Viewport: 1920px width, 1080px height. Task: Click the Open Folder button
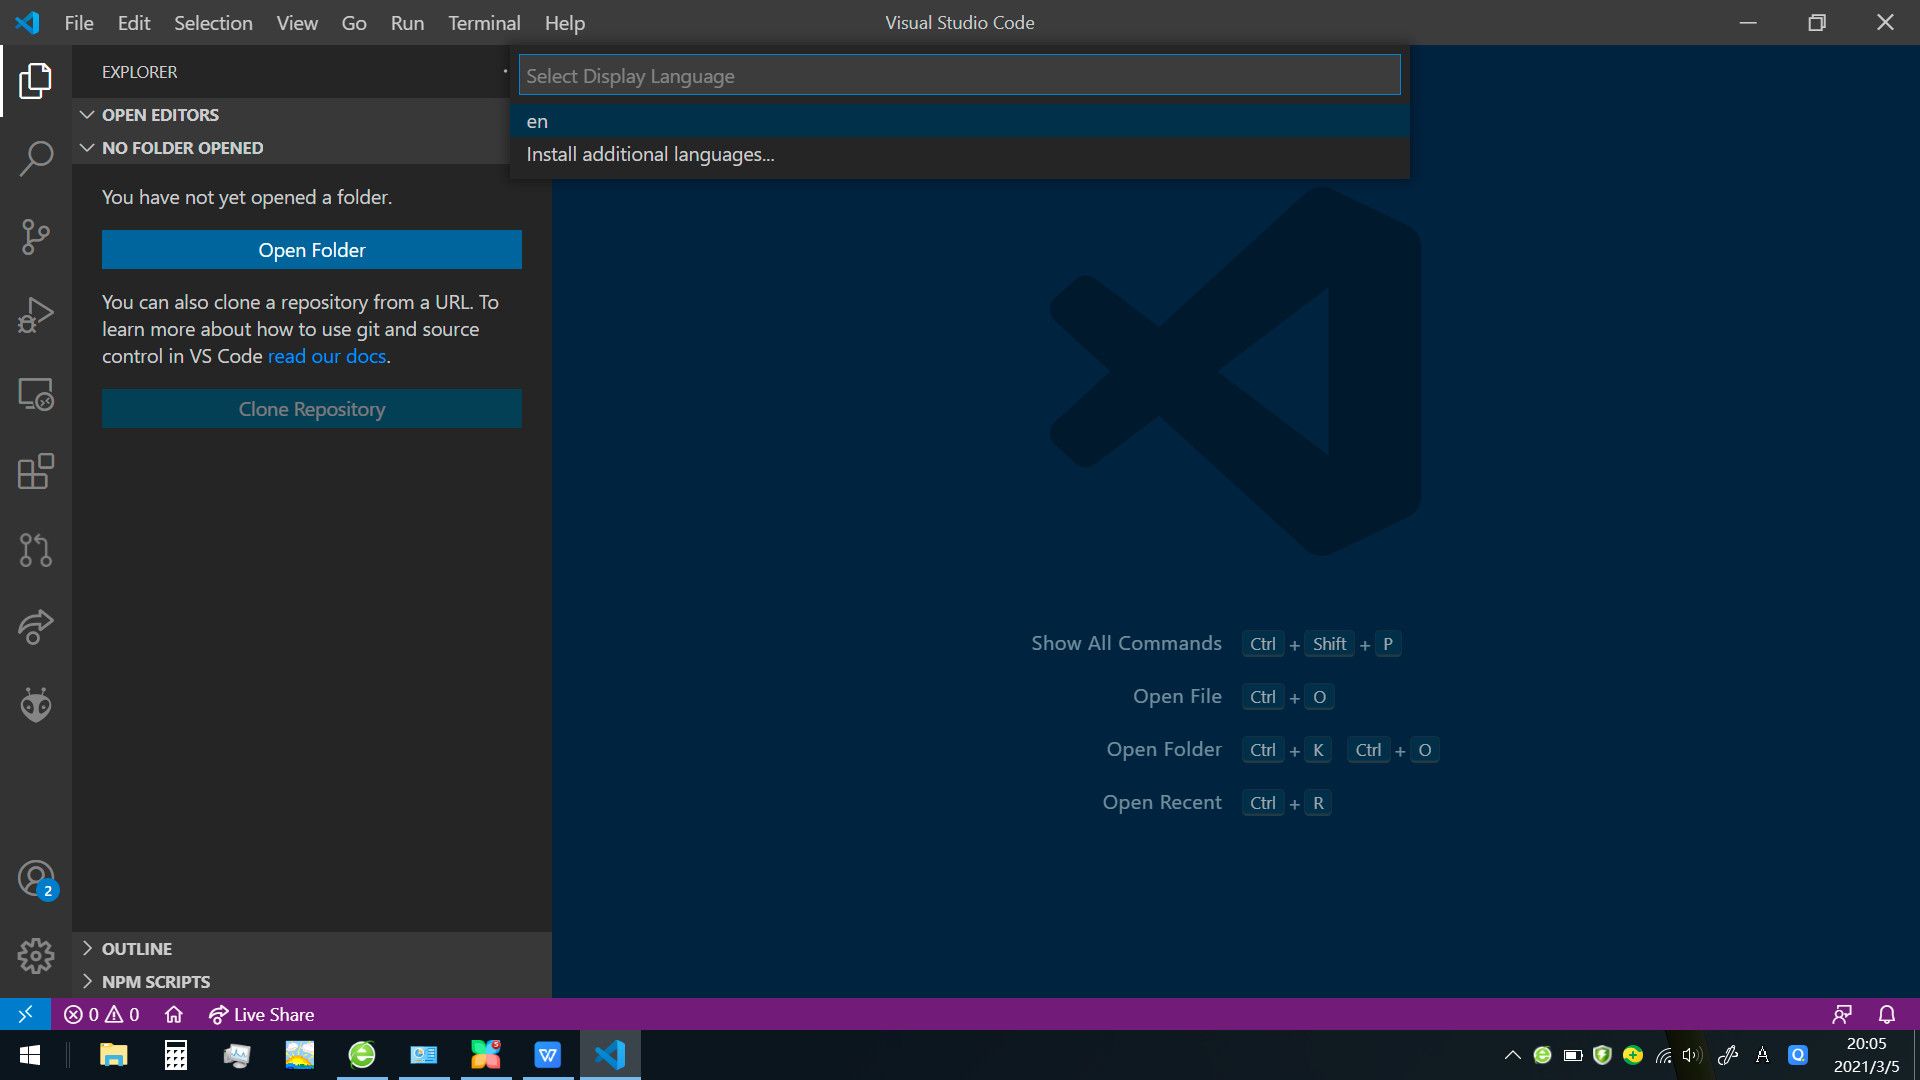(x=311, y=250)
